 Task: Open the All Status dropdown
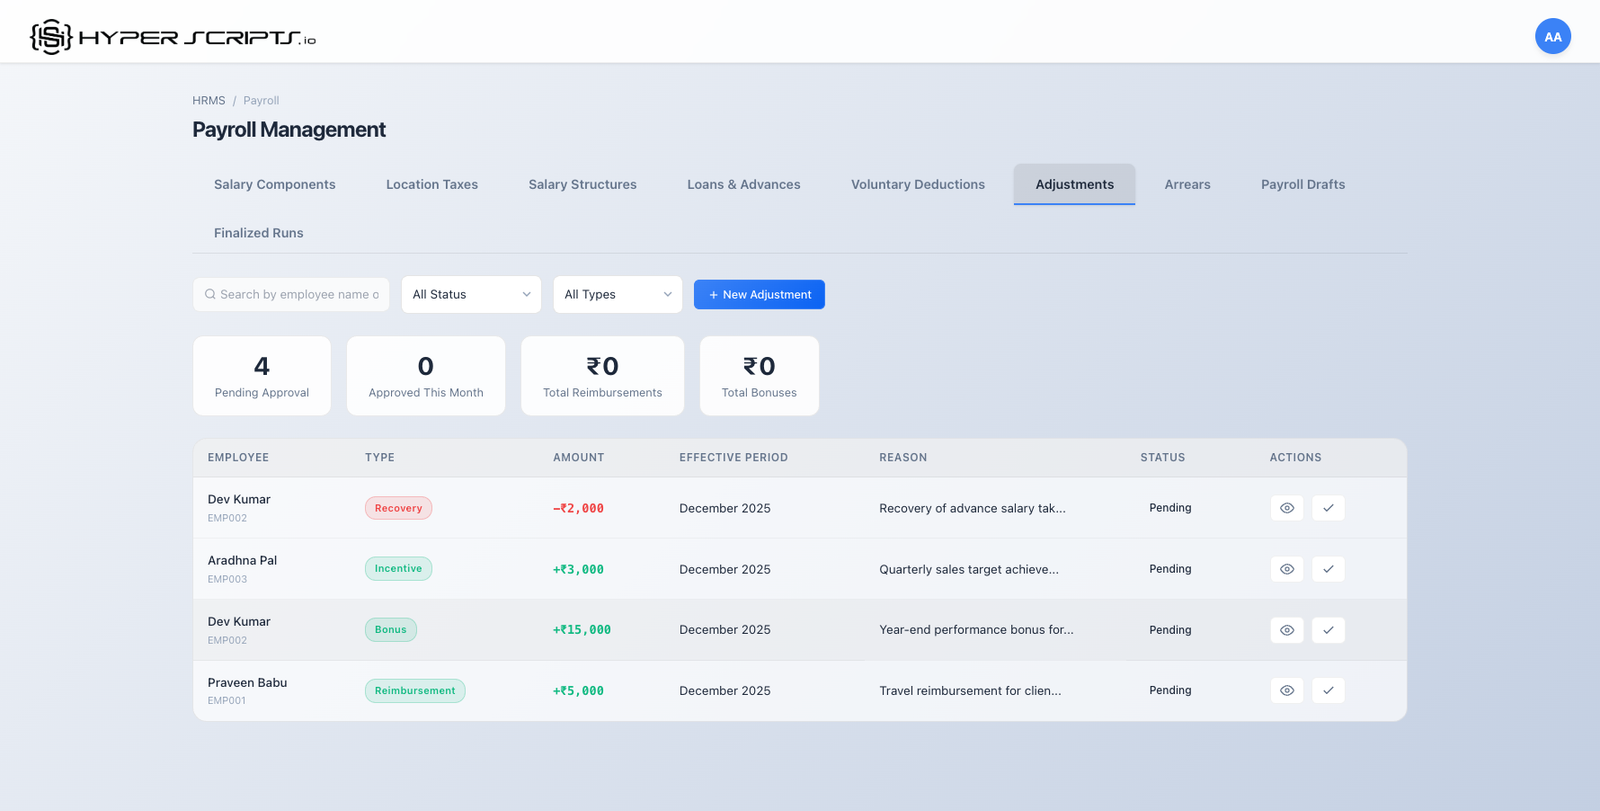(x=471, y=295)
